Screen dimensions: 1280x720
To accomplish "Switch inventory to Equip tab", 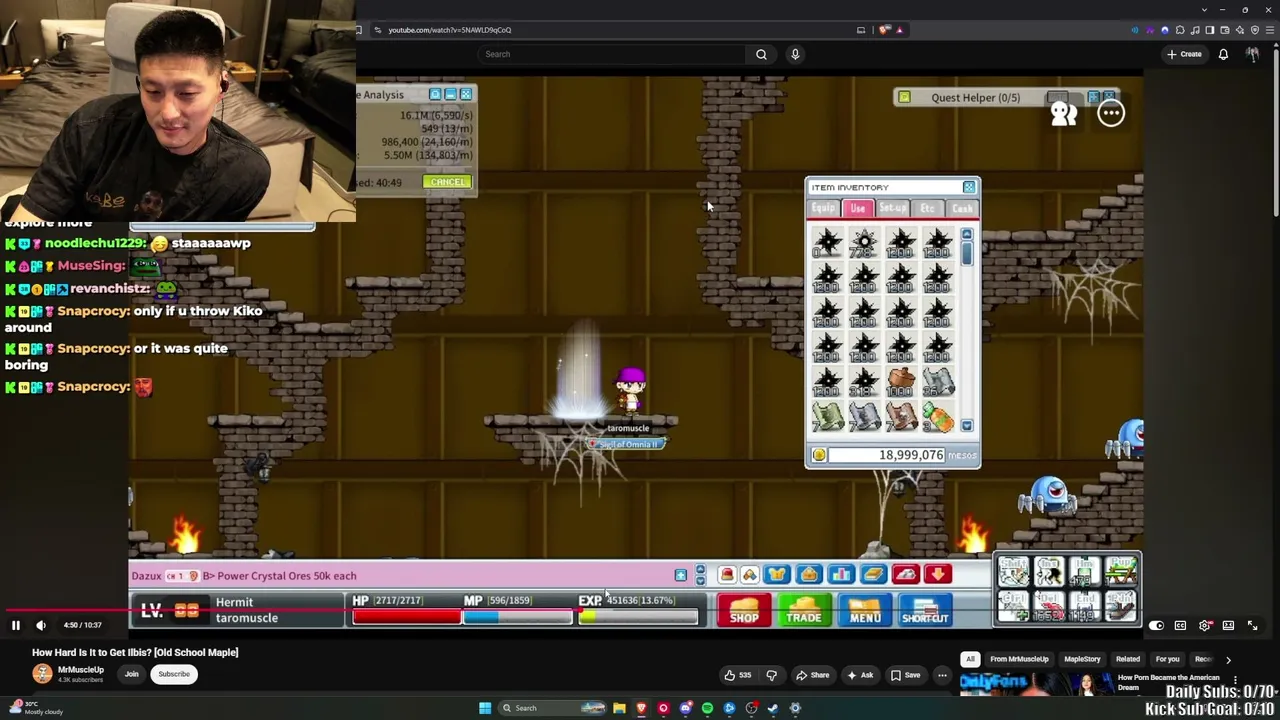I will [823, 208].
